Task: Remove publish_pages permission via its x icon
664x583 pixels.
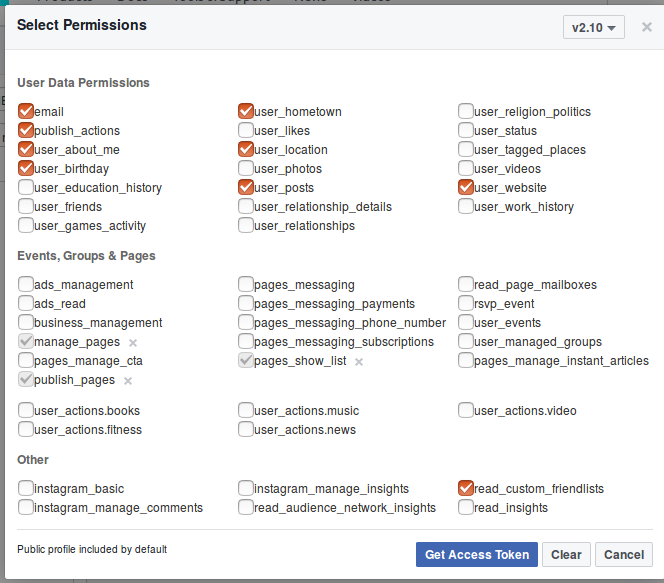Action: point(128,381)
